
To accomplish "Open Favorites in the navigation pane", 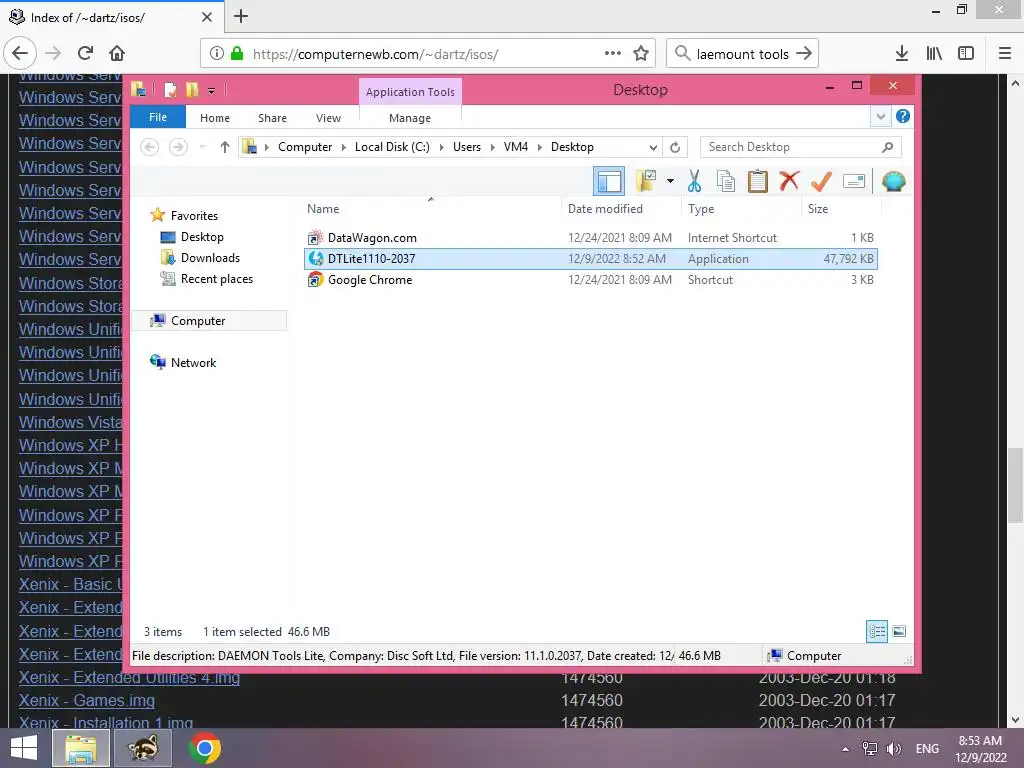I will pyautogui.click(x=194, y=216).
